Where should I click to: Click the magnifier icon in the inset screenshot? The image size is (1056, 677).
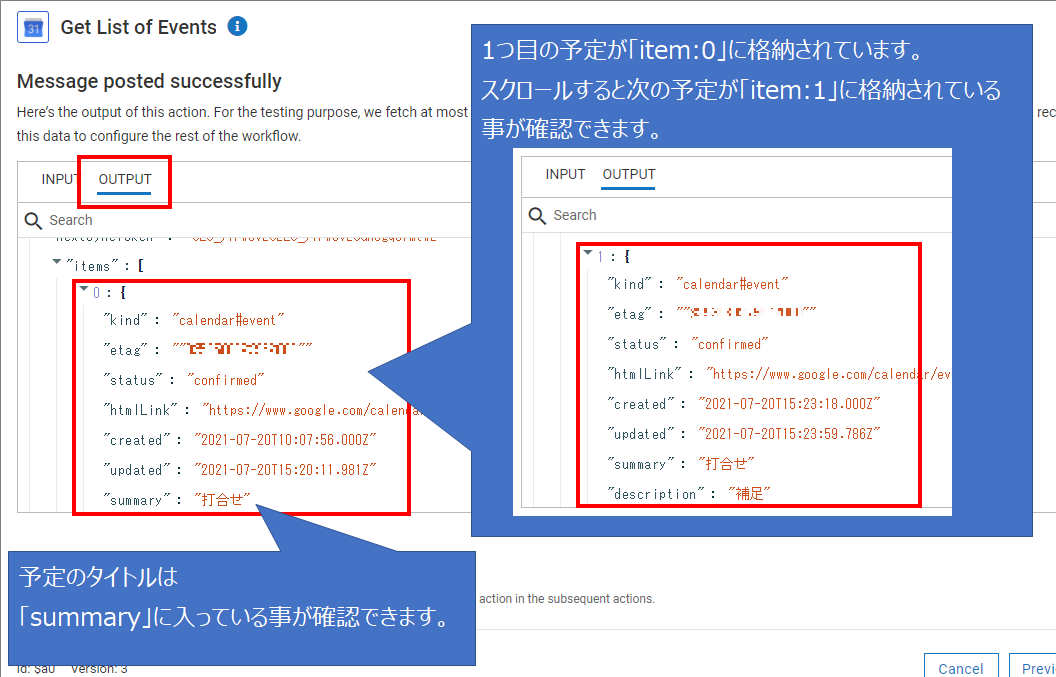tap(537, 215)
